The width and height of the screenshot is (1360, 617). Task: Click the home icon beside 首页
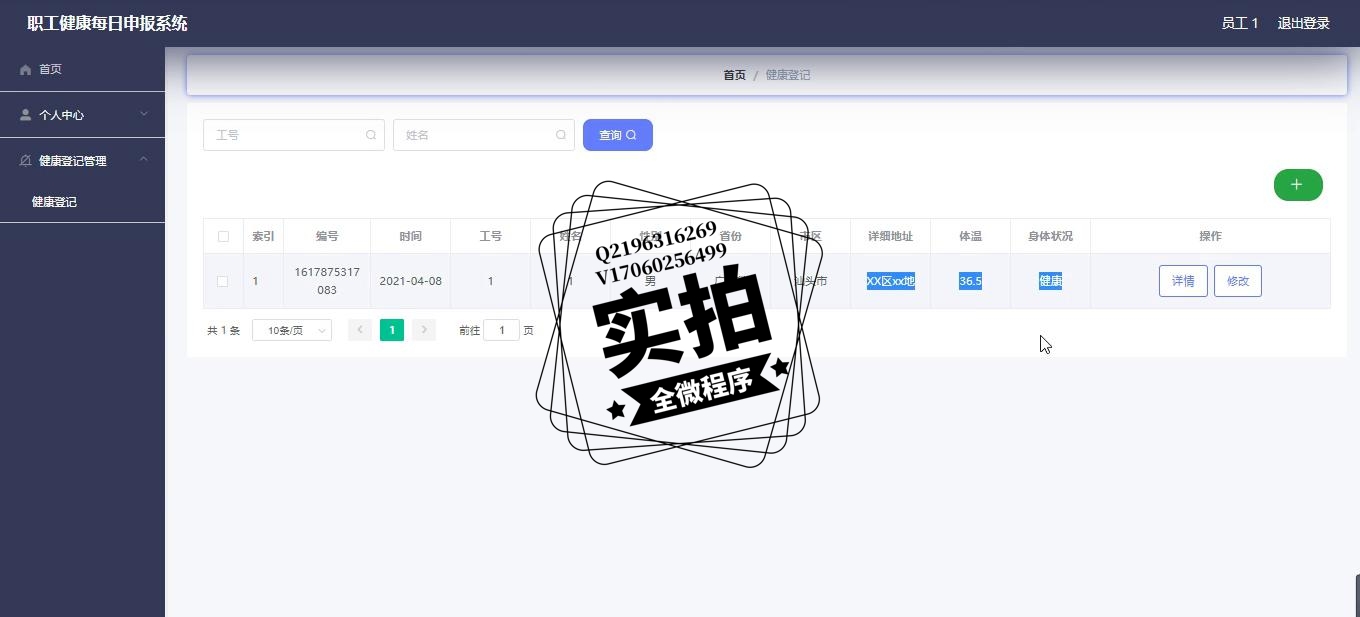click(x=26, y=70)
